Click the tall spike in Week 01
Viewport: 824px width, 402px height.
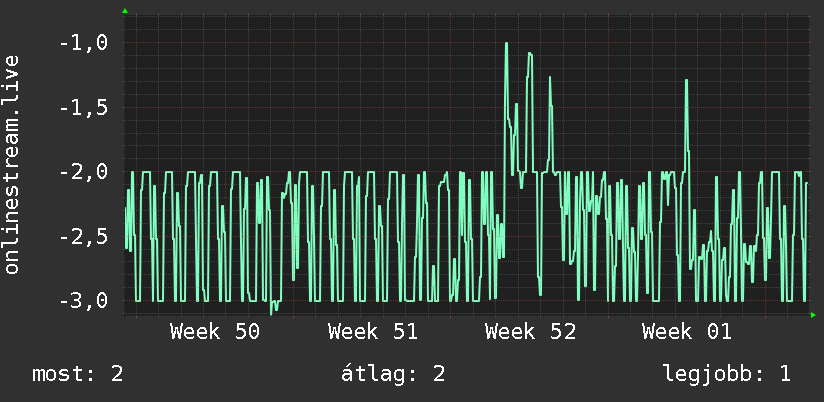[686, 80]
